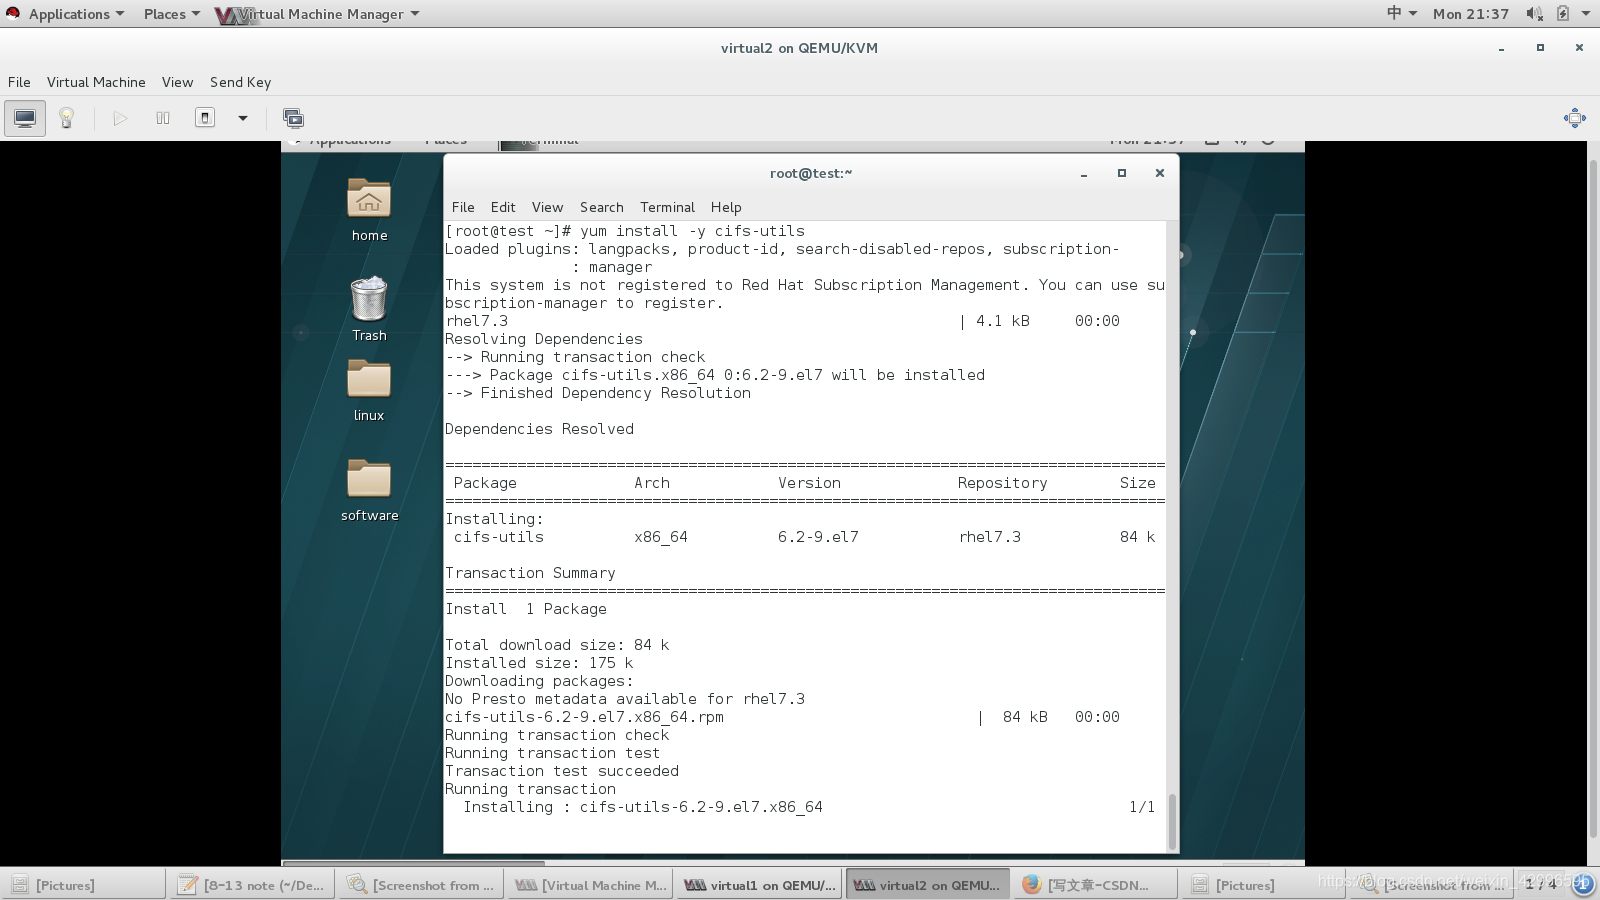Open input method indicator menu
The width and height of the screenshot is (1600, 900).
point(1402,13)
